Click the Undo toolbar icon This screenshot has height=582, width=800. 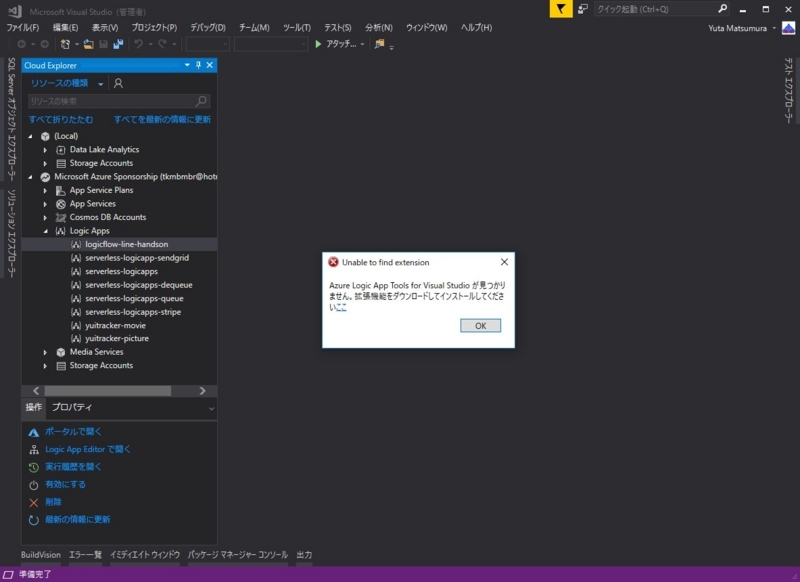138,44
